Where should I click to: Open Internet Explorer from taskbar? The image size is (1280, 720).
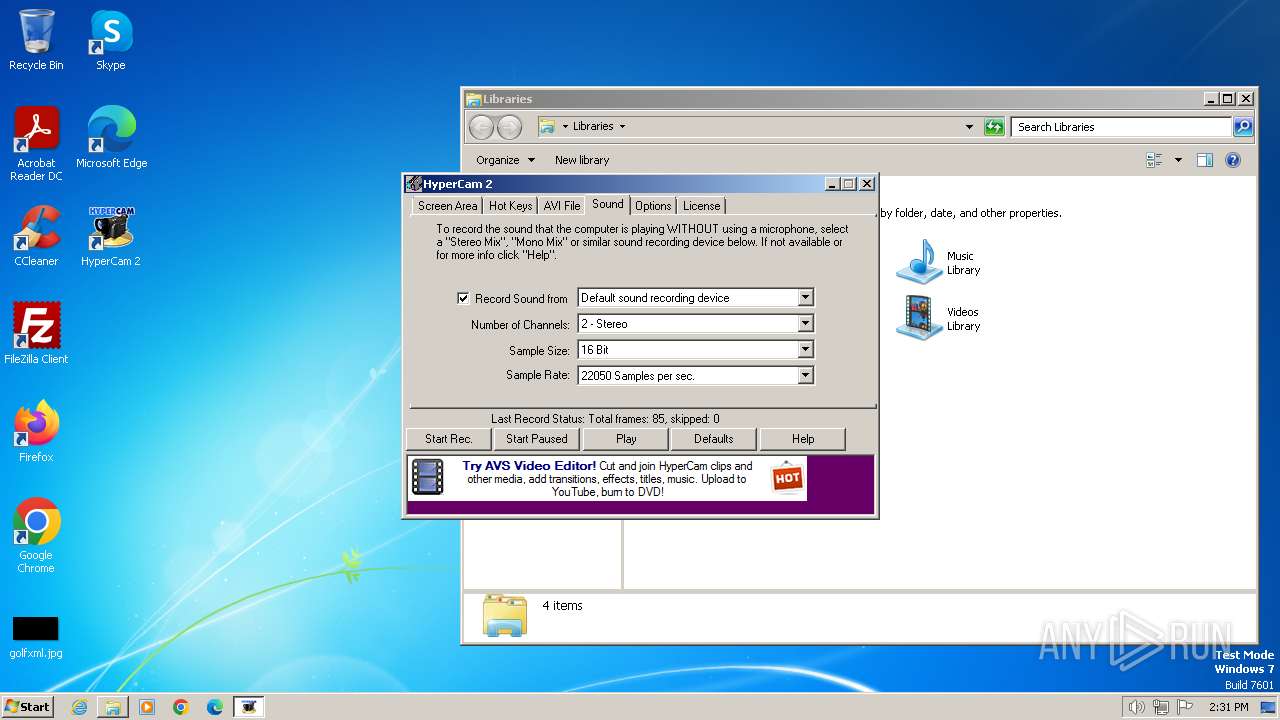(x=79, y=707)
